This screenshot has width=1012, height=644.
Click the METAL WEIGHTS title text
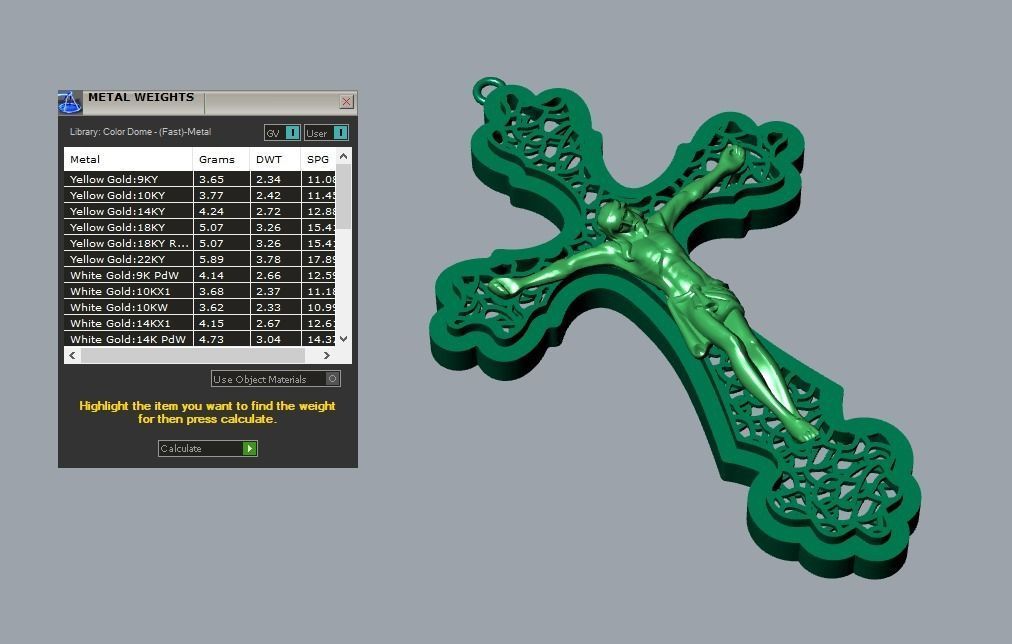[x=141, y=97]
